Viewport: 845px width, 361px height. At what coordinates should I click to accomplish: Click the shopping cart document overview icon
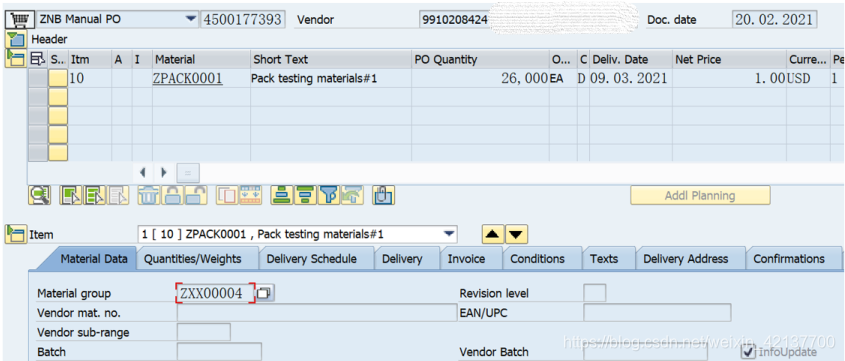coord(19,19)
